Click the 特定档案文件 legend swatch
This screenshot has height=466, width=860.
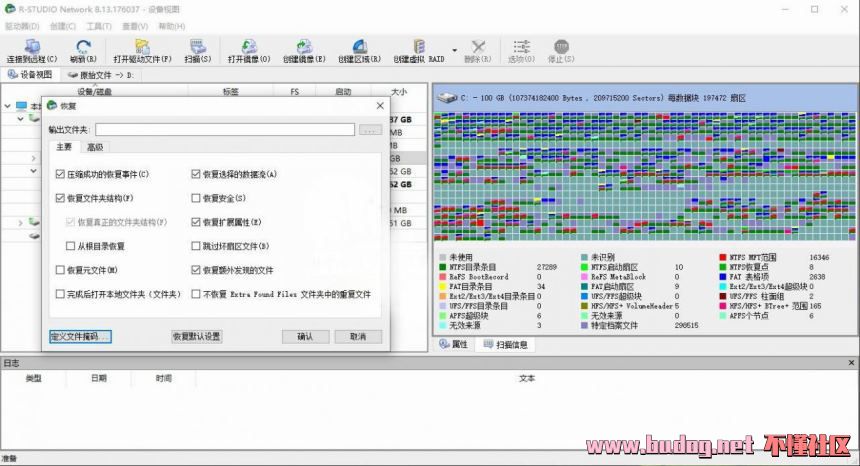585,326
